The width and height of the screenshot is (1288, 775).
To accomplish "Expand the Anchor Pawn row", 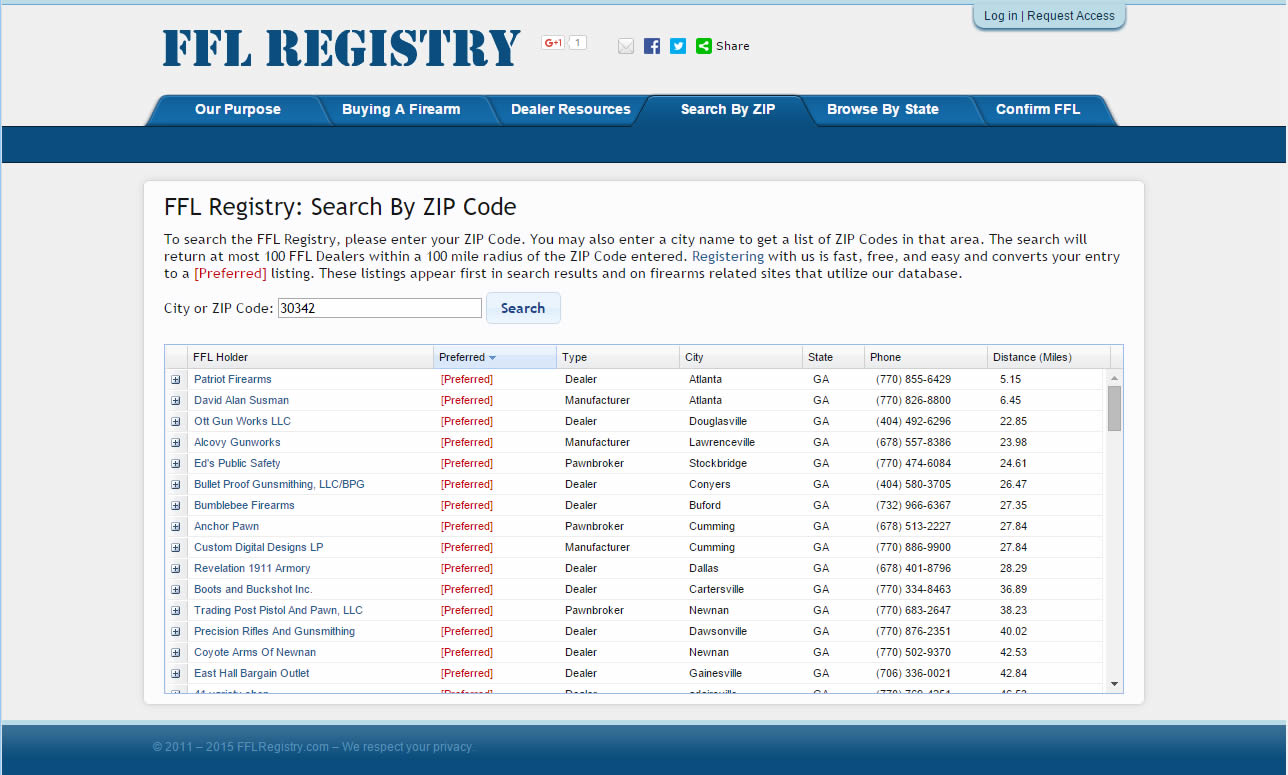I will click(176, 527).
